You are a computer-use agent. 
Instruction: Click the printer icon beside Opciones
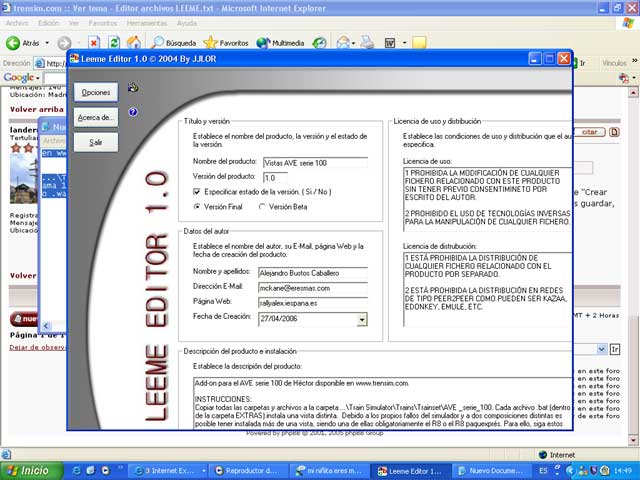[x=133, y=87]
